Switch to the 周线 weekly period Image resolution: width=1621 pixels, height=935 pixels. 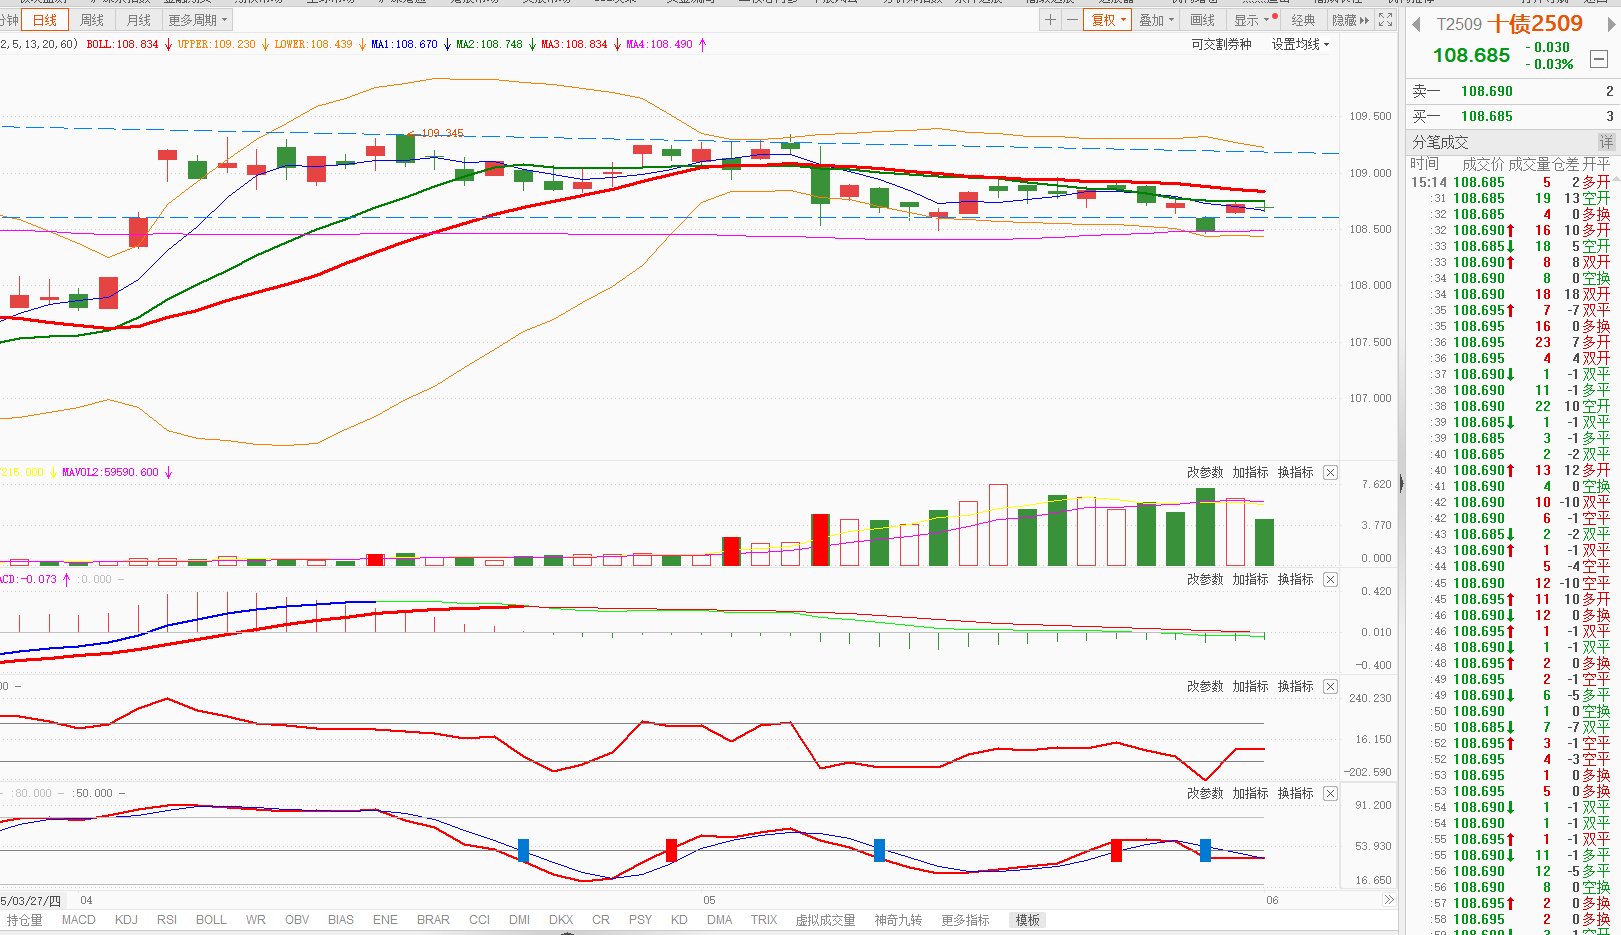coord(92,20)
